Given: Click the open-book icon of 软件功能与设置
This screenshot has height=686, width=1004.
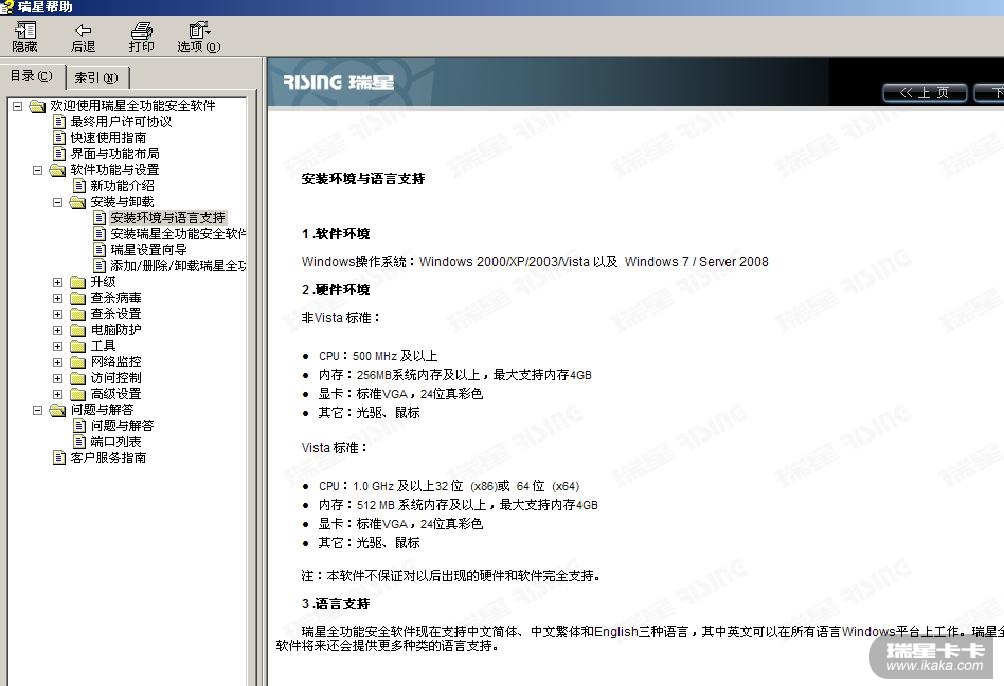Looking at the screenshot, I should pyautogui.click(x=58, y=170).
